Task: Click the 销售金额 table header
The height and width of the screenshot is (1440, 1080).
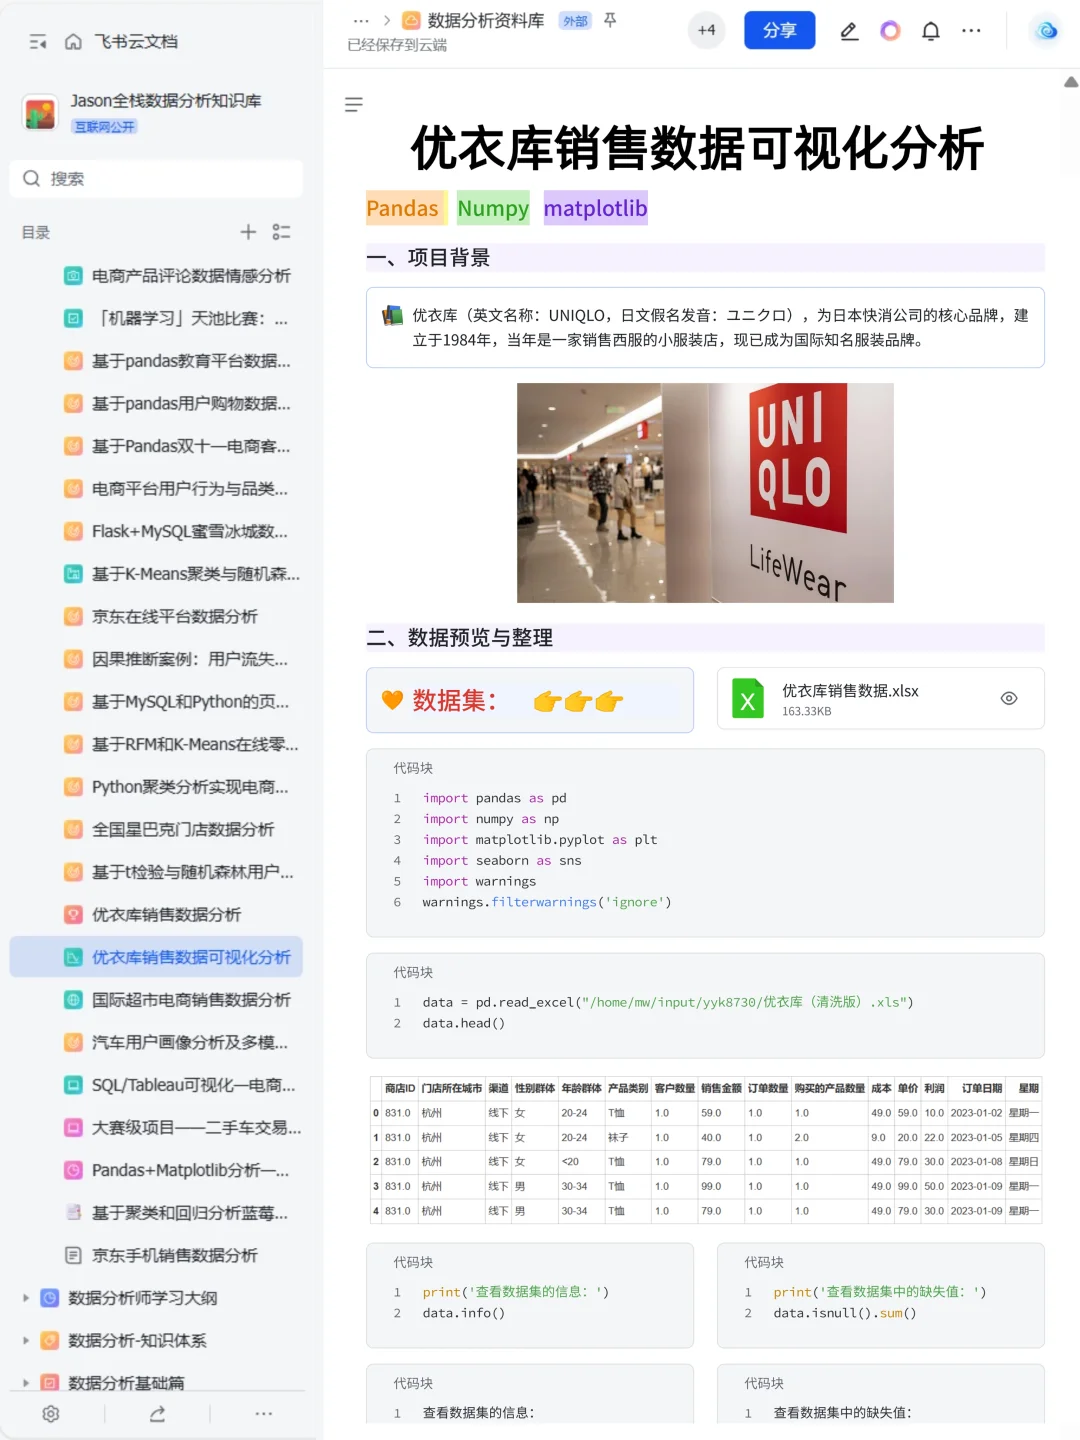Action: coord(721,1088)
